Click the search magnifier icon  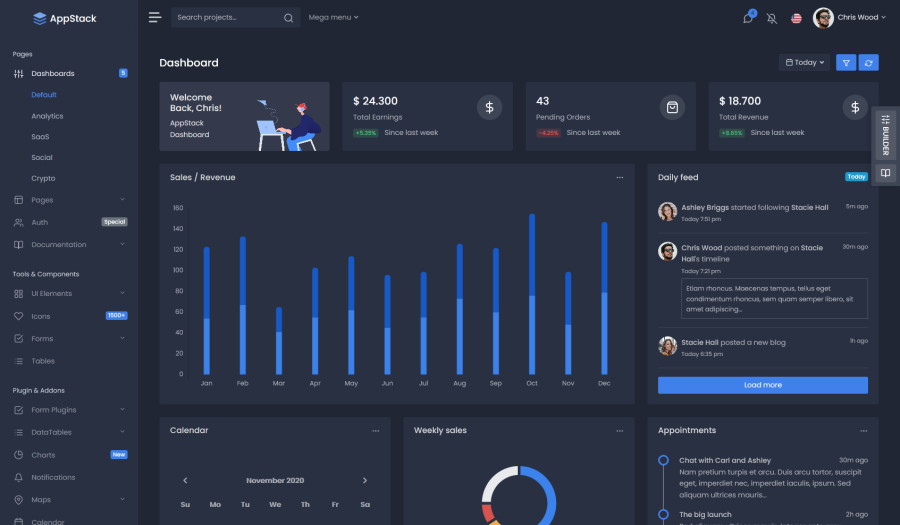(288, 18)
